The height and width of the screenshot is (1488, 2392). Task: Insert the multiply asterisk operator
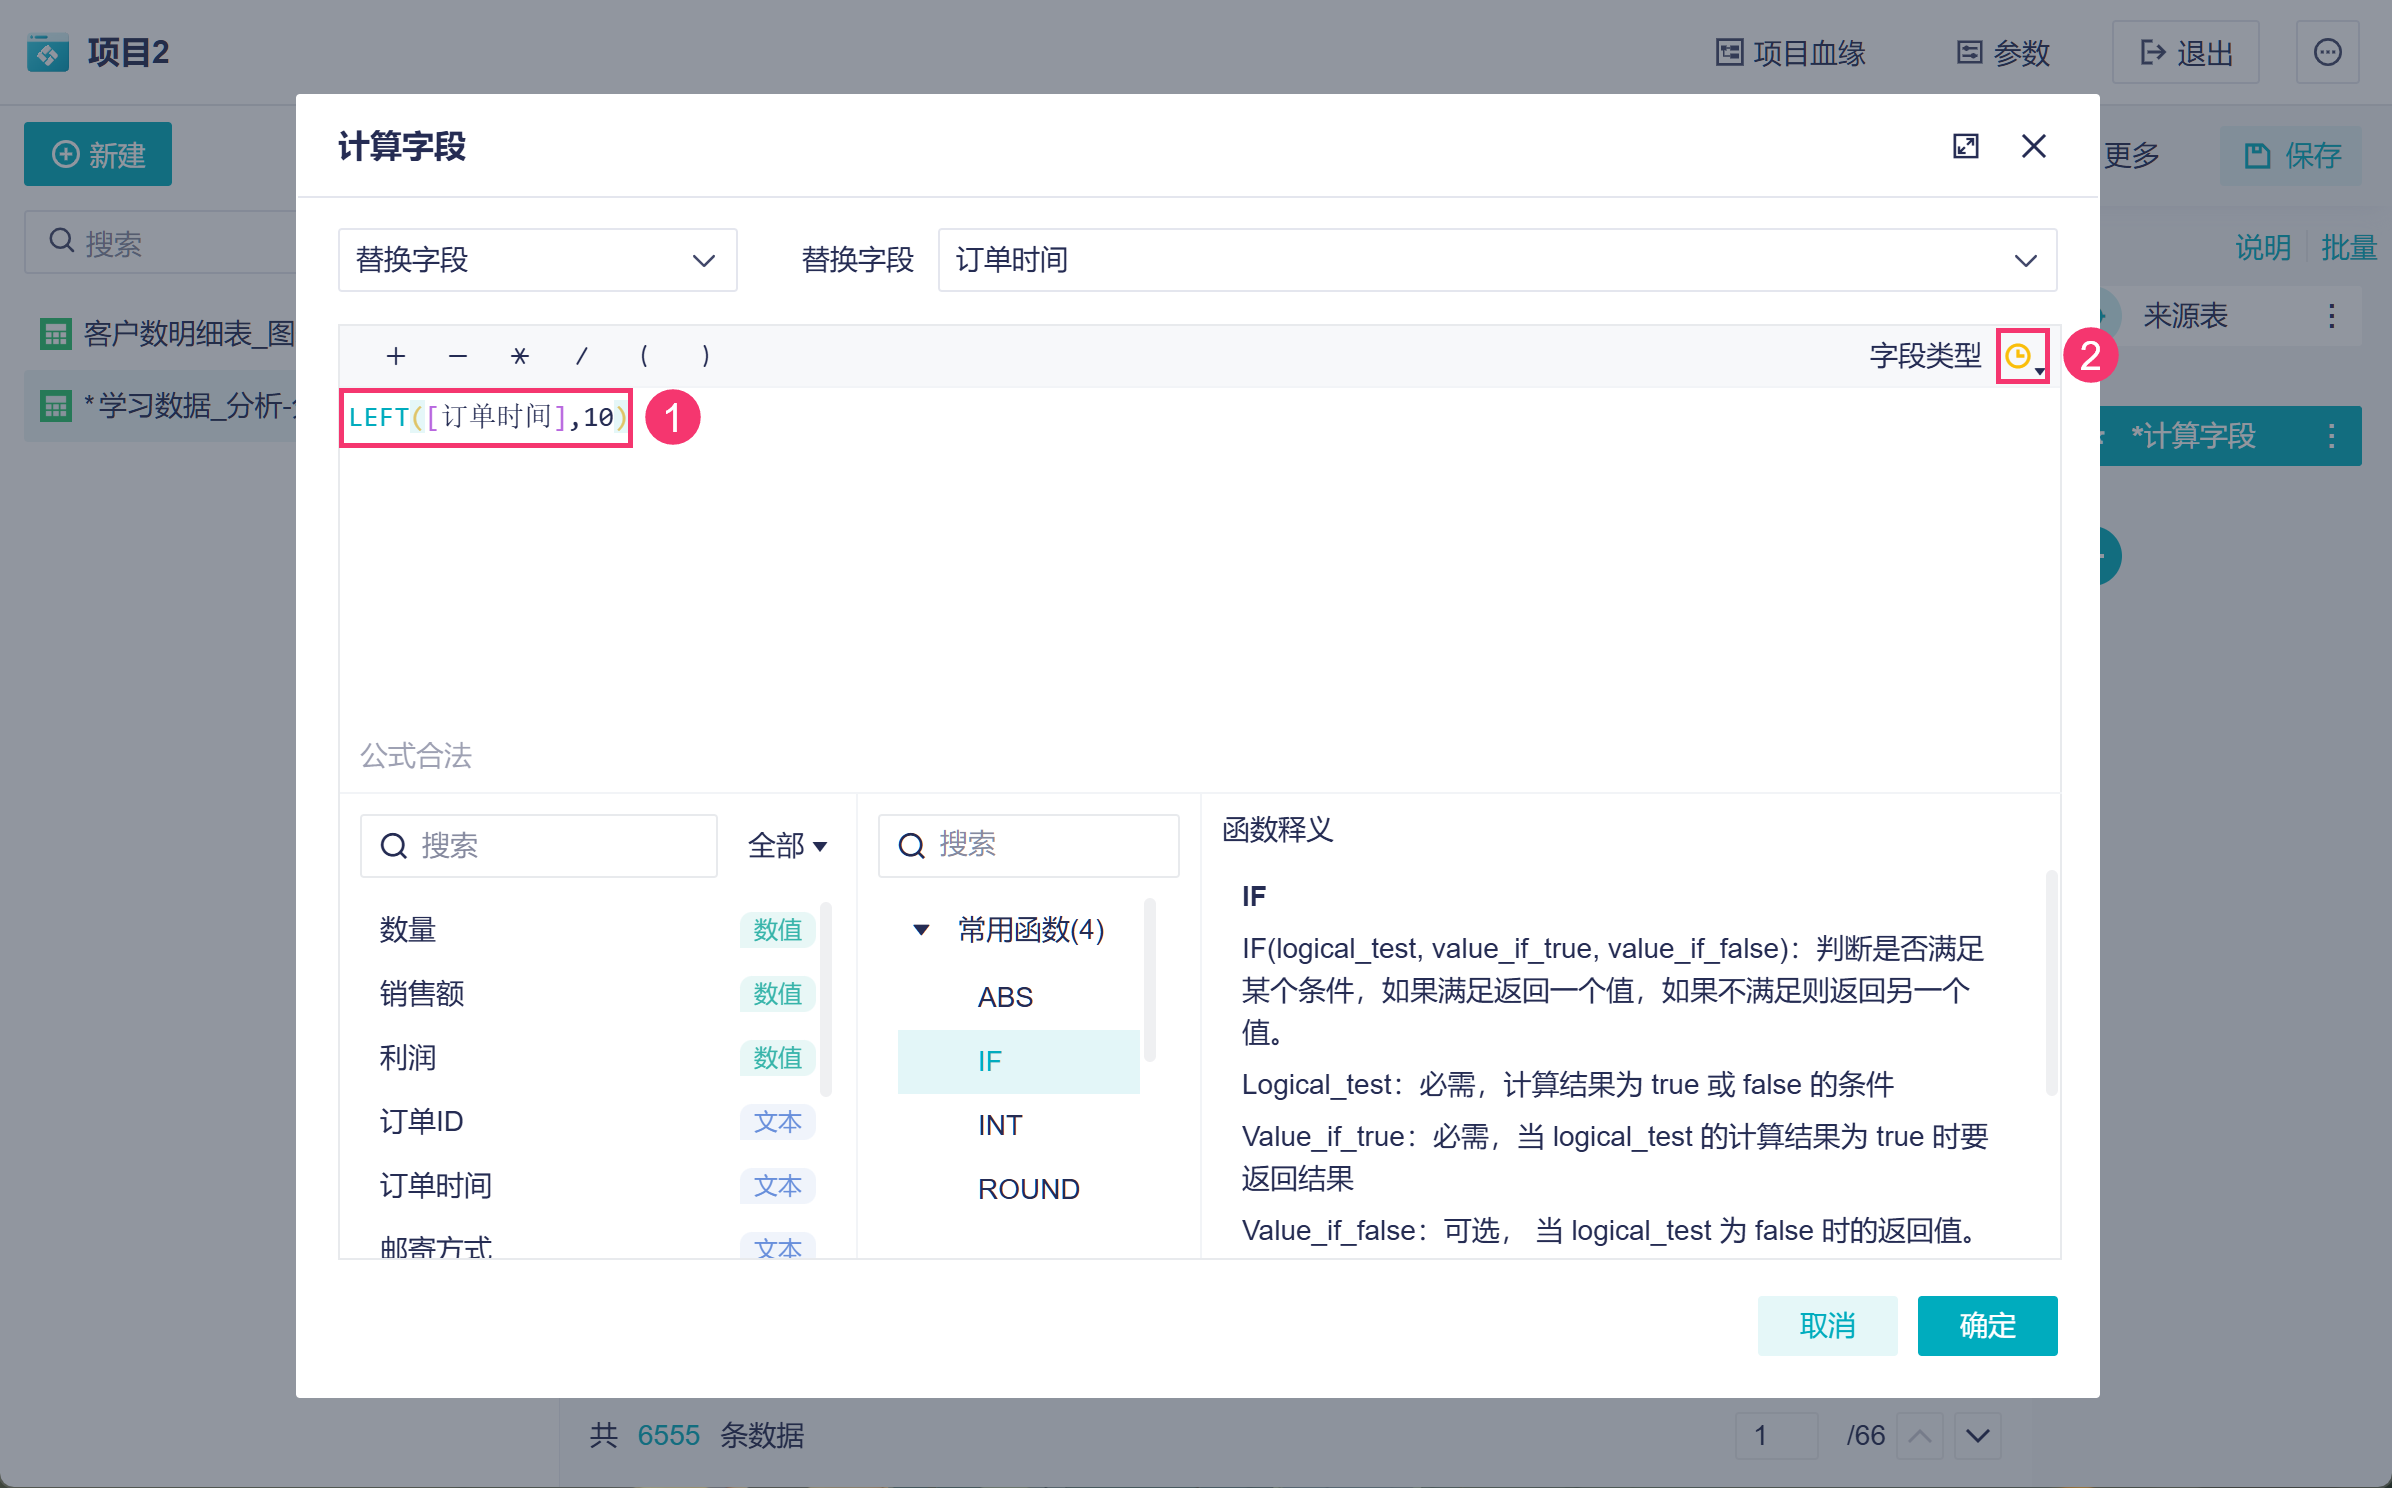pyautogui.click(x=519, y=356)
